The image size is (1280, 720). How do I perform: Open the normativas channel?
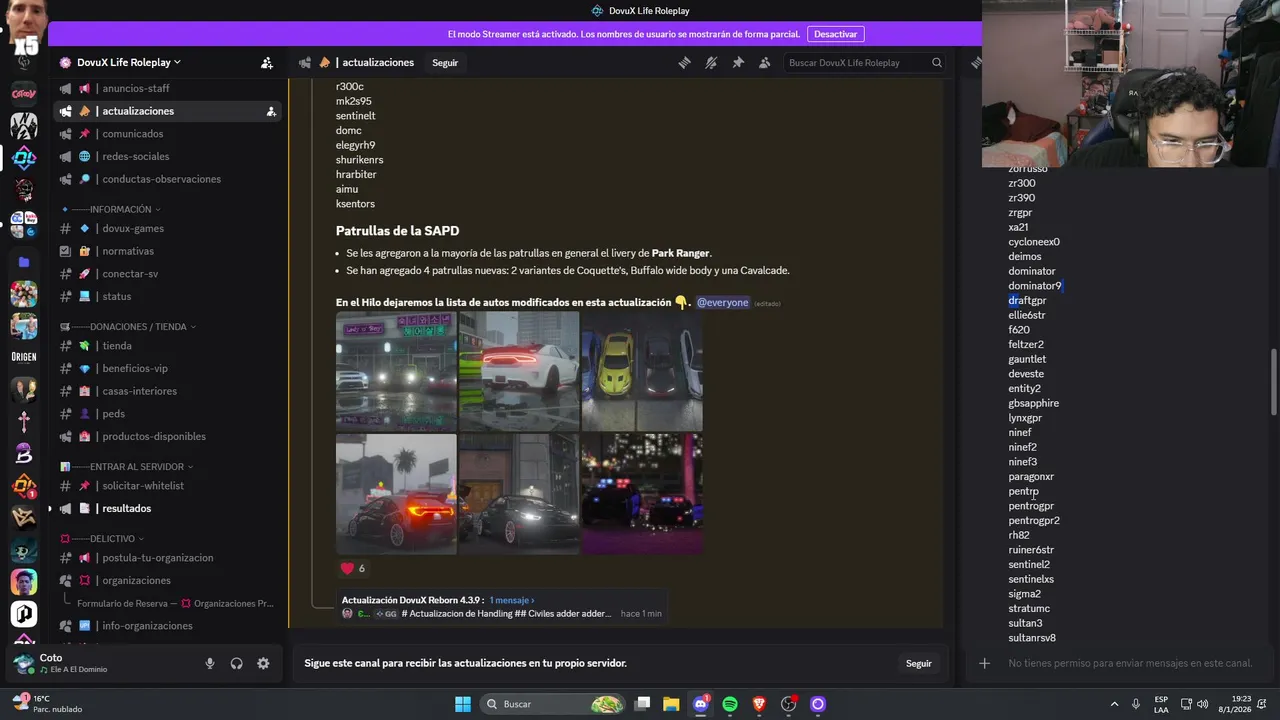(128, 251)
